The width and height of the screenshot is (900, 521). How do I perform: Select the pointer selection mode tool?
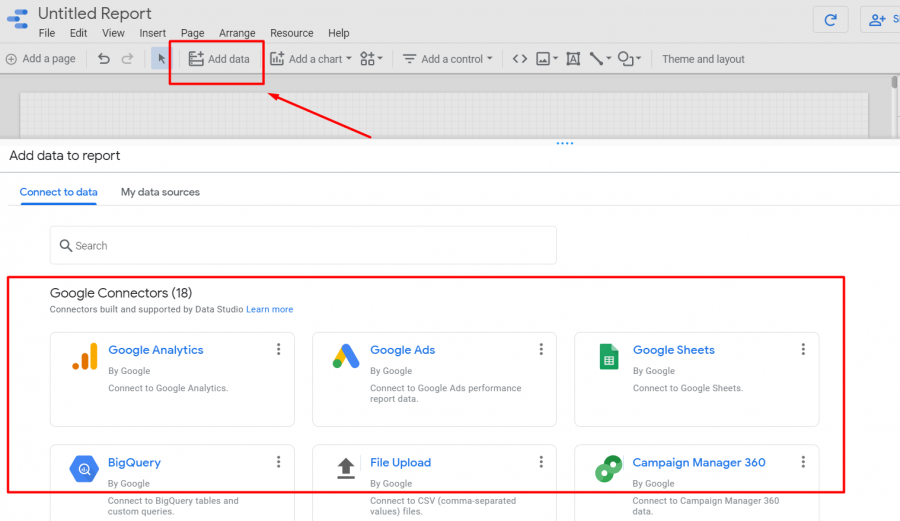[161, 59]
